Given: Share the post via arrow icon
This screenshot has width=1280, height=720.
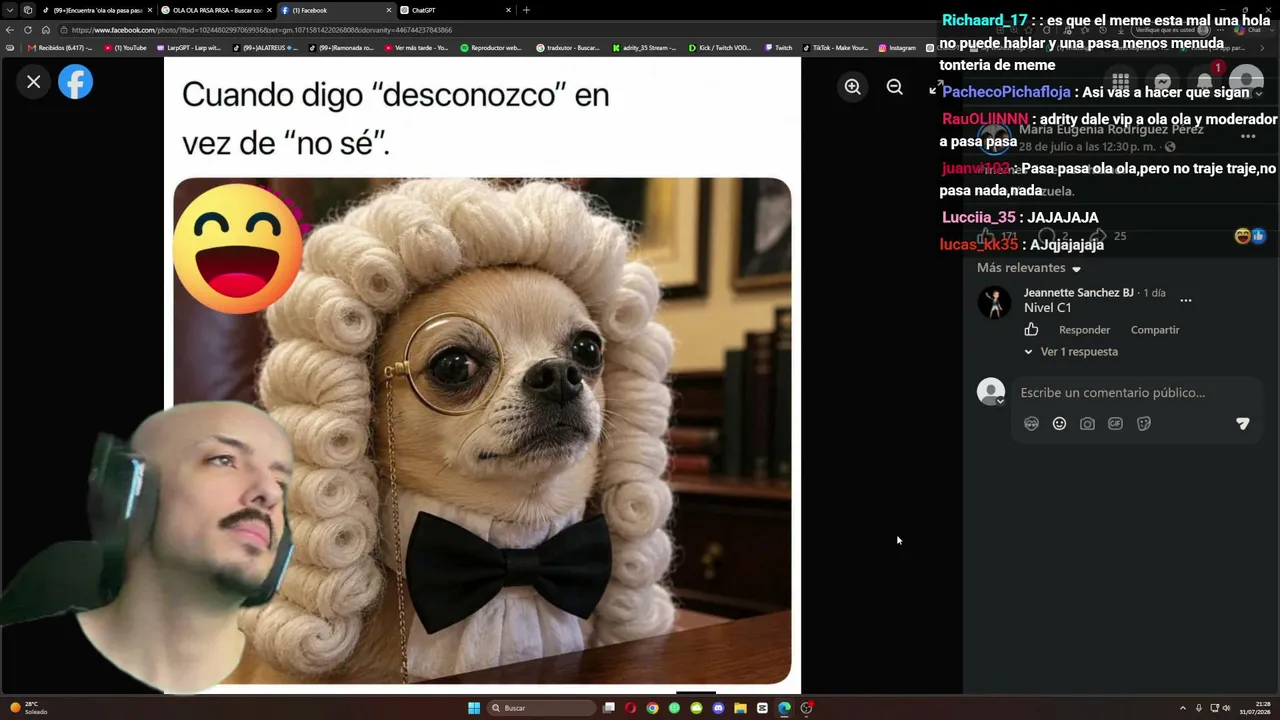Looking at the screenshot, I should pyautogui.click(x=1098, y=236).
